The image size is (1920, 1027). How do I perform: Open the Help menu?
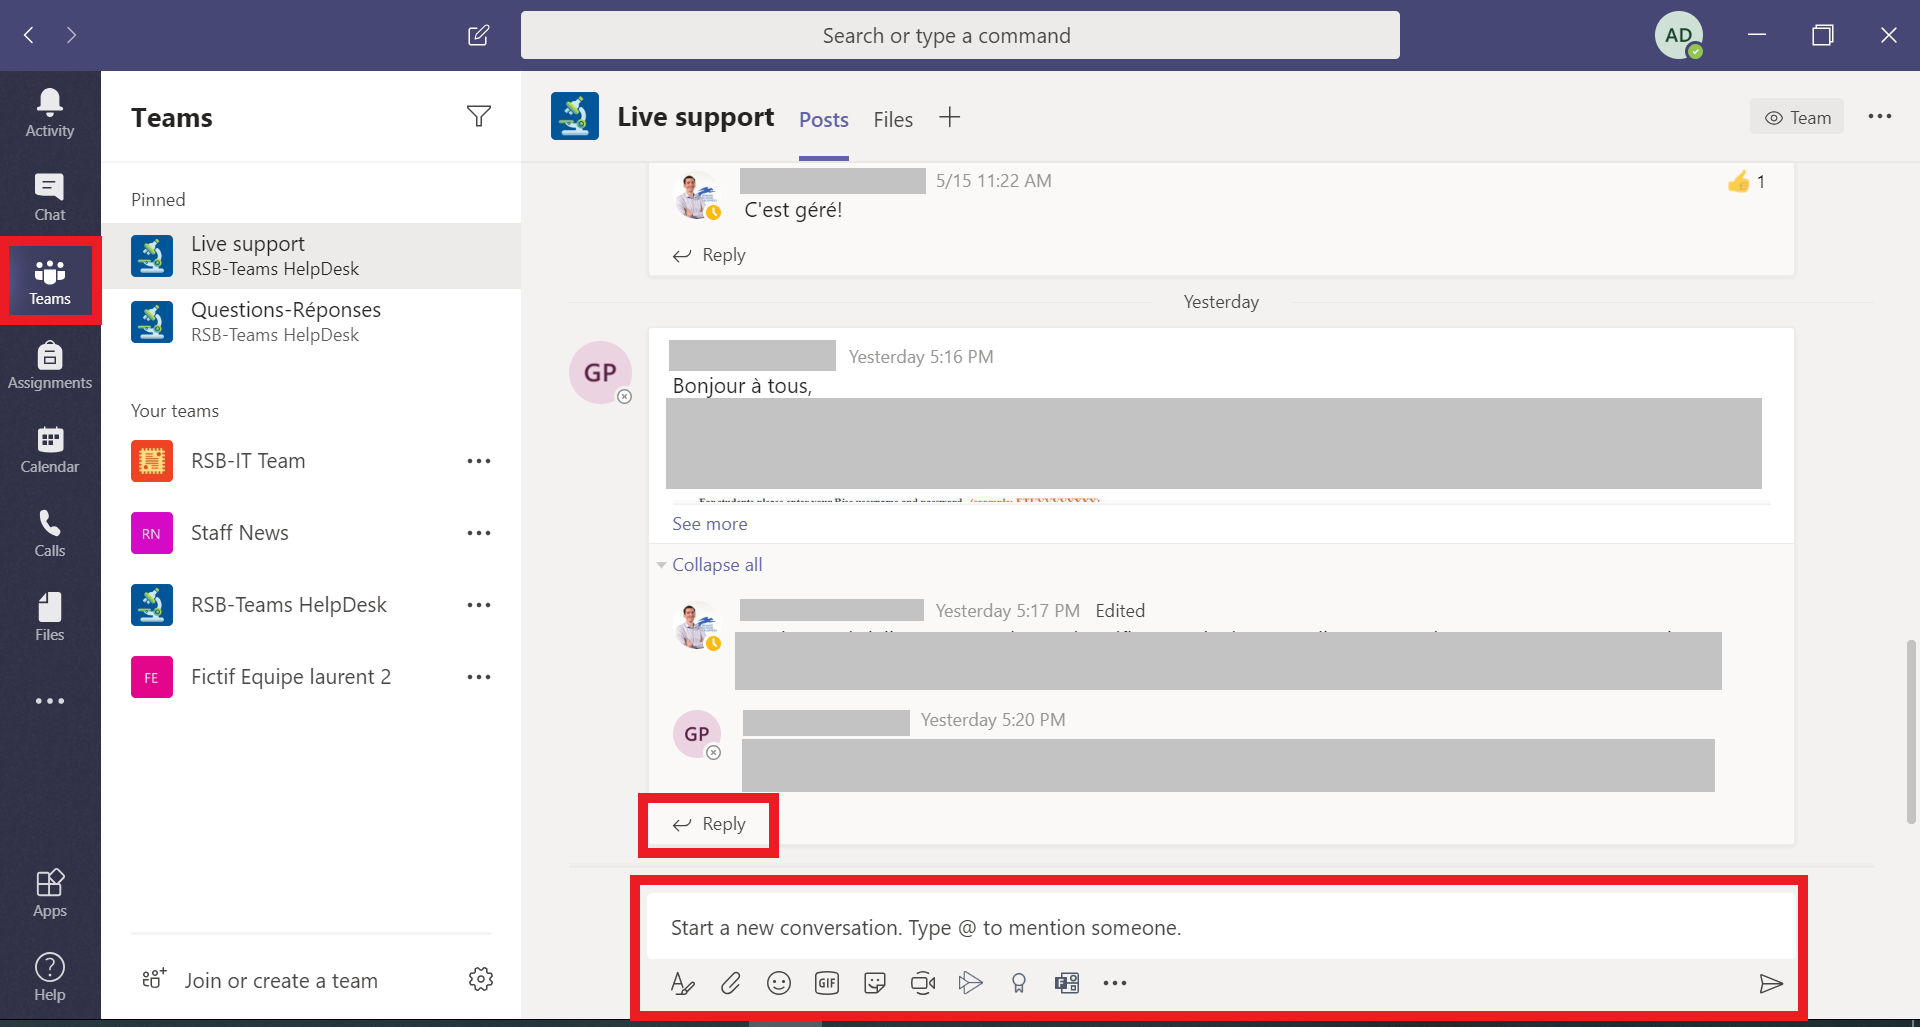(50, 977)
